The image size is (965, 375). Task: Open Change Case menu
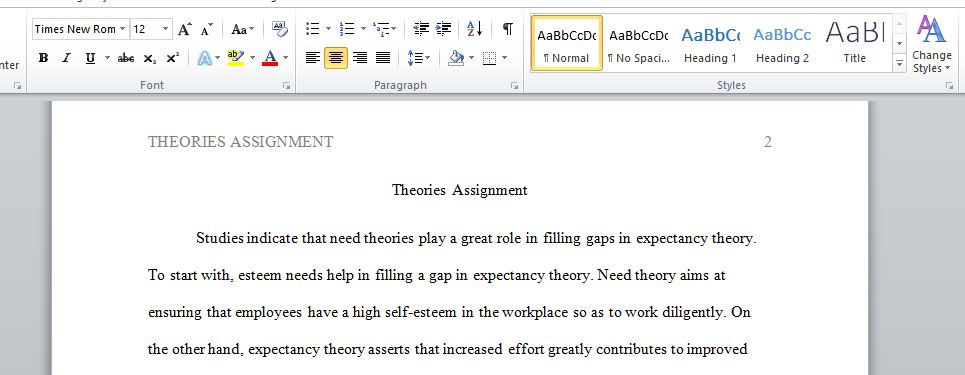(242, 29)
